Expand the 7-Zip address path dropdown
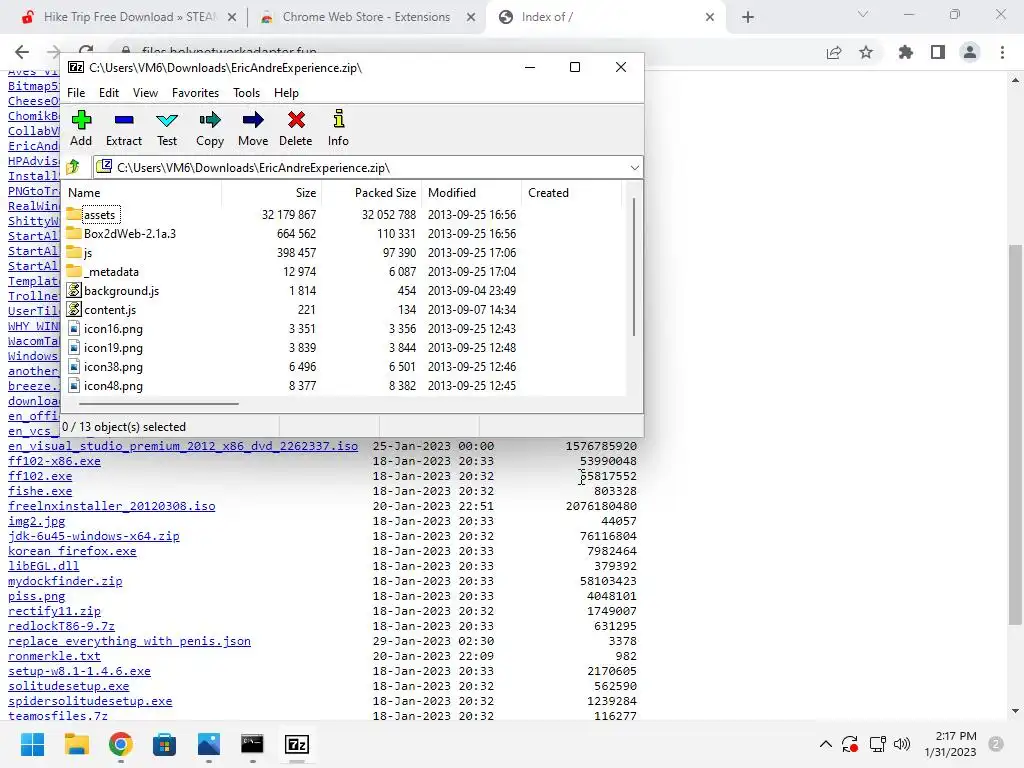 click(634, 168)
